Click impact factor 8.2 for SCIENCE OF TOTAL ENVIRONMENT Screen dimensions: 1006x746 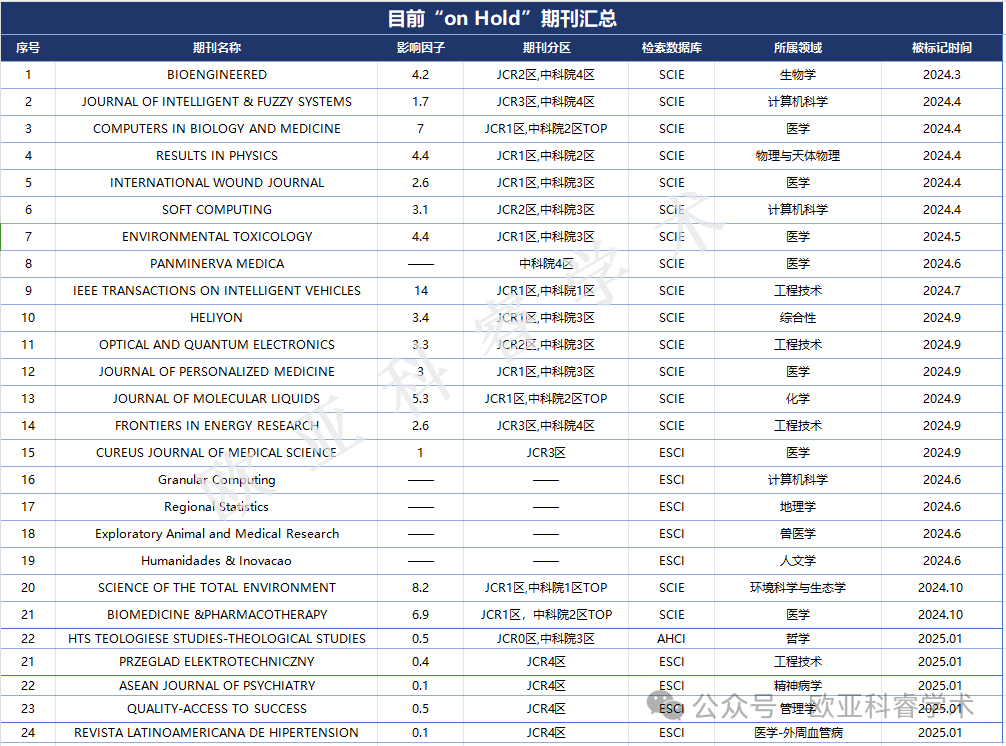tap(420, 587)
